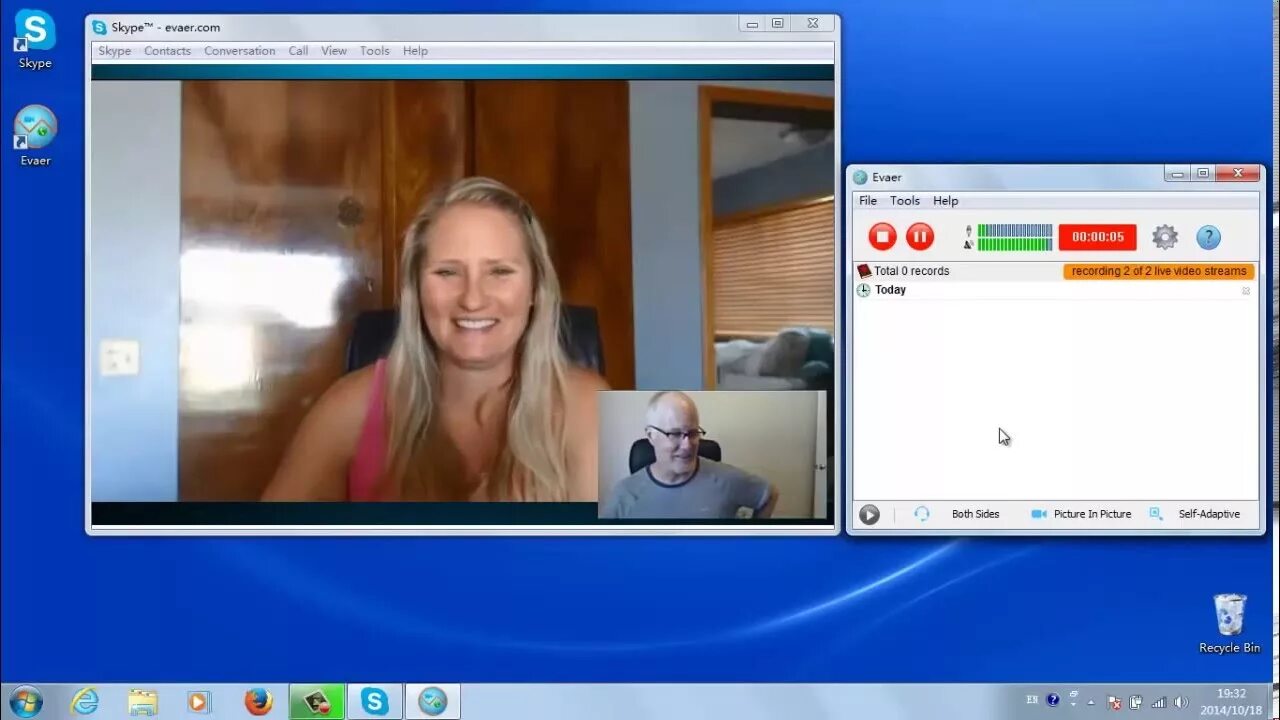Viewport: 1280px width, 720px height.
Task: Open the File menu in Evaer
Action: click(x=868, y=201)
